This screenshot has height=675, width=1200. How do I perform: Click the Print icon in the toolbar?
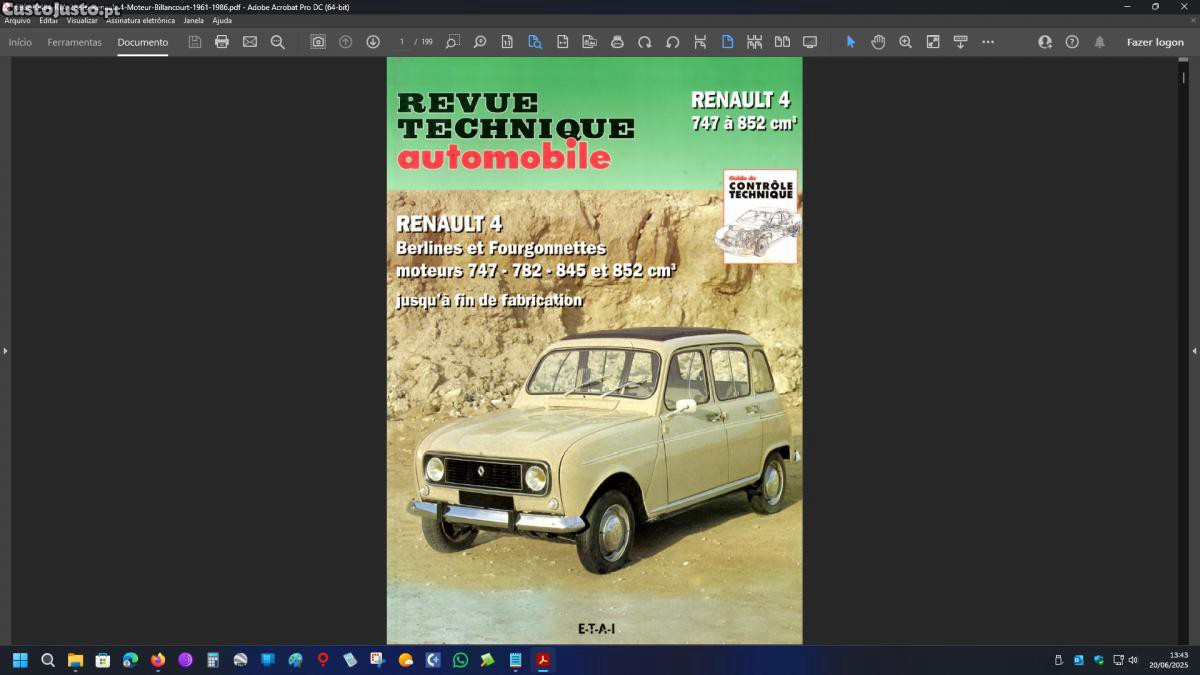222,42
